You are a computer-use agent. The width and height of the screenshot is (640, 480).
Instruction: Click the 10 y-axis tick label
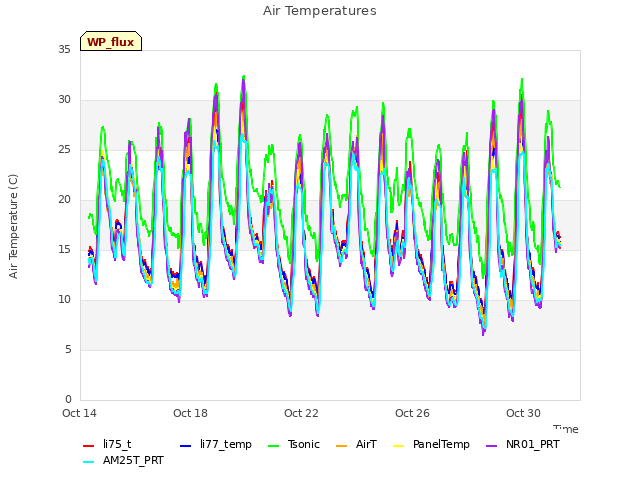pos(64,299)
